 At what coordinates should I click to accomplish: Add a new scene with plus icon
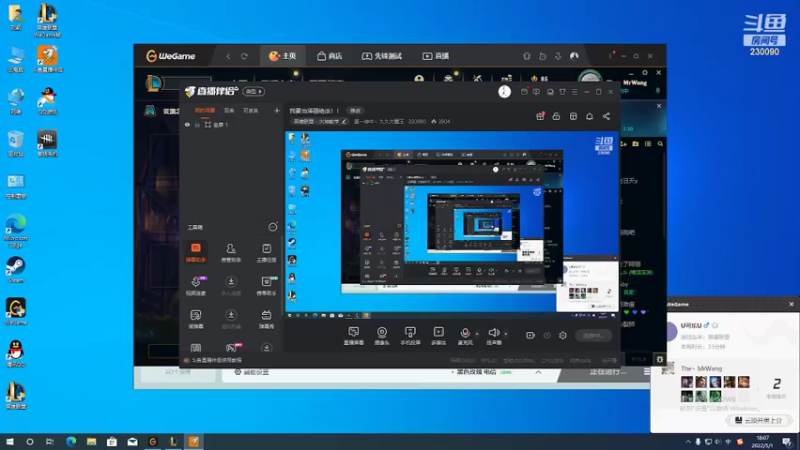[277, 110]
